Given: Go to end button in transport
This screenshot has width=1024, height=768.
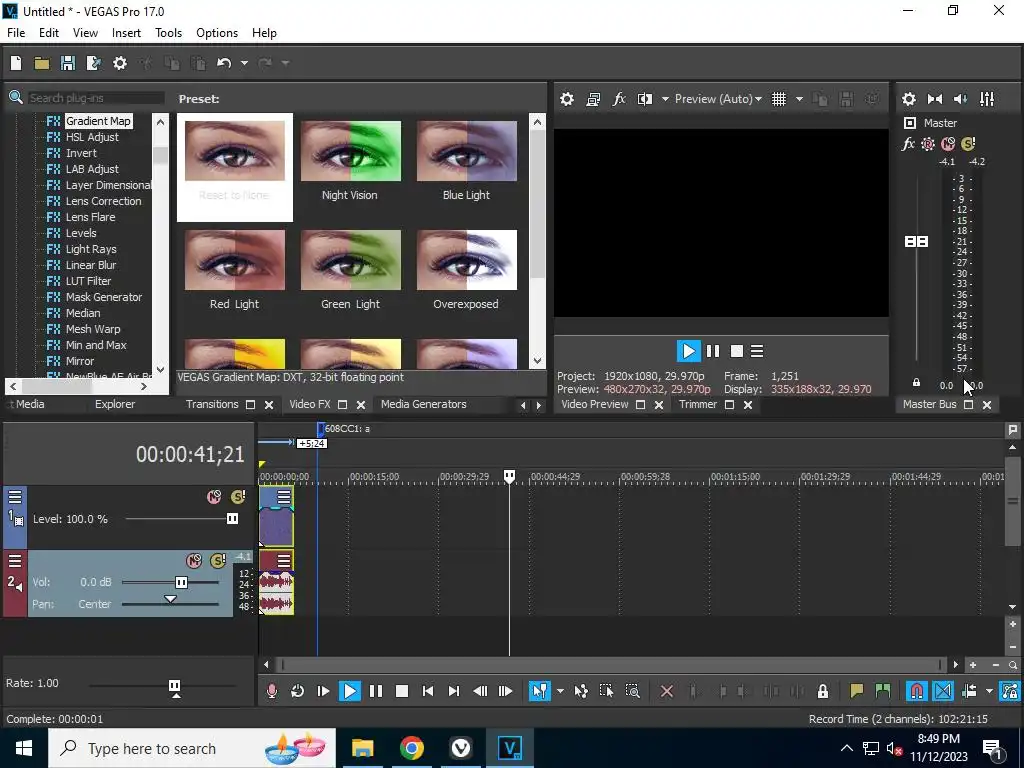Looking at the screenshot, I should 454,691.
